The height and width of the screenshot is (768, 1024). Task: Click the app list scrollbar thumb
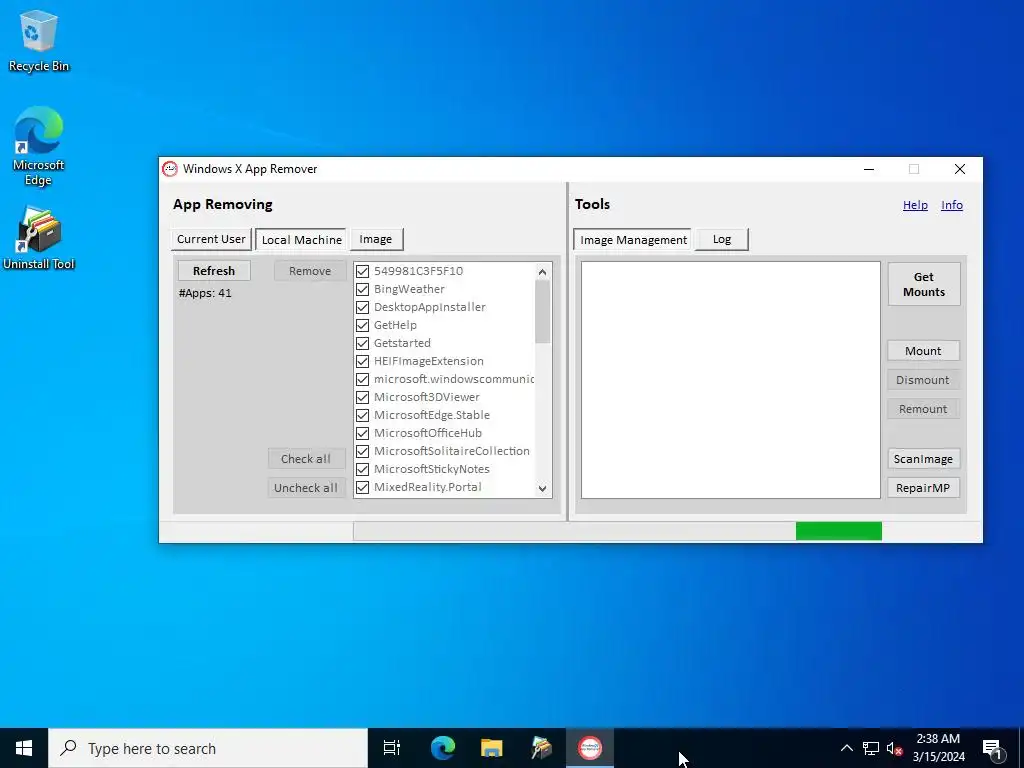pyautogui.click(x=542, y=312)
